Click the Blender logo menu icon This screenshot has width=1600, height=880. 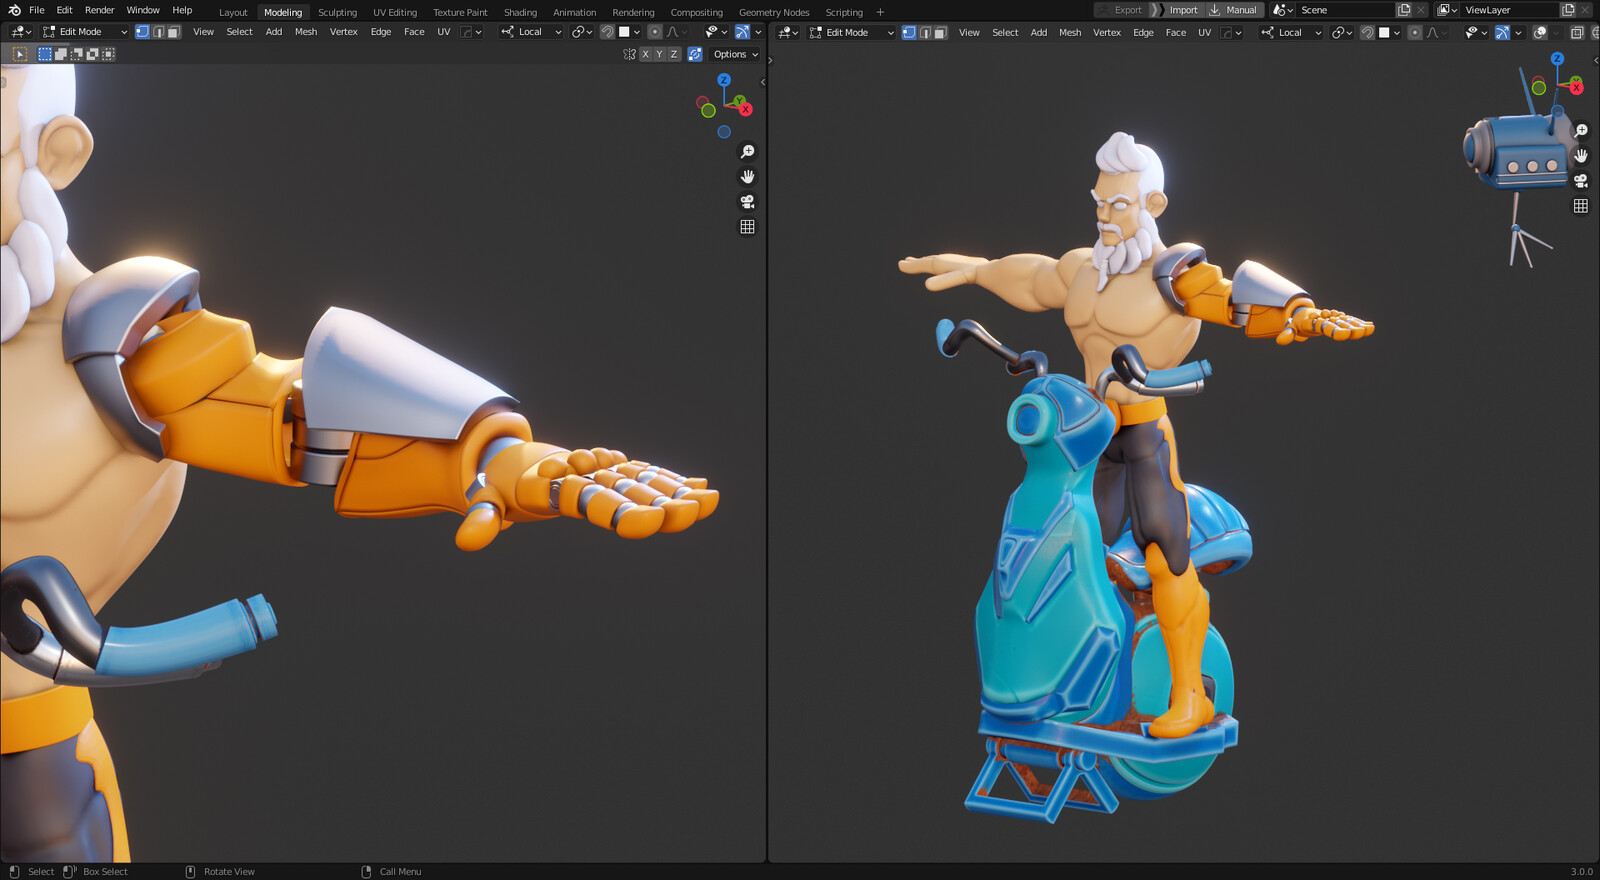click(x=14, y=10)
